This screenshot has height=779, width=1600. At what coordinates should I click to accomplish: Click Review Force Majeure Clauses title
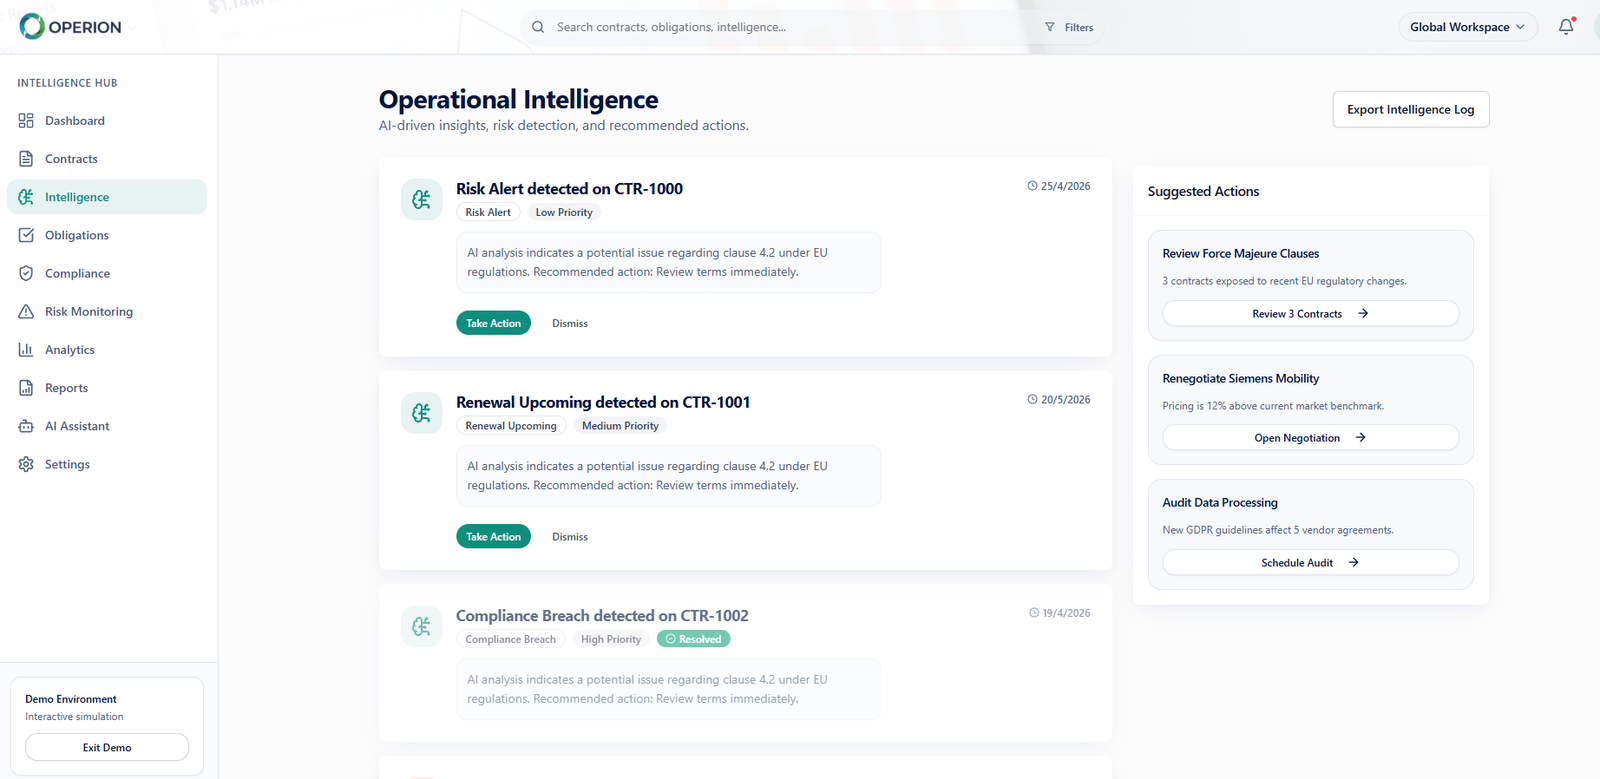tap(1240, 254)
